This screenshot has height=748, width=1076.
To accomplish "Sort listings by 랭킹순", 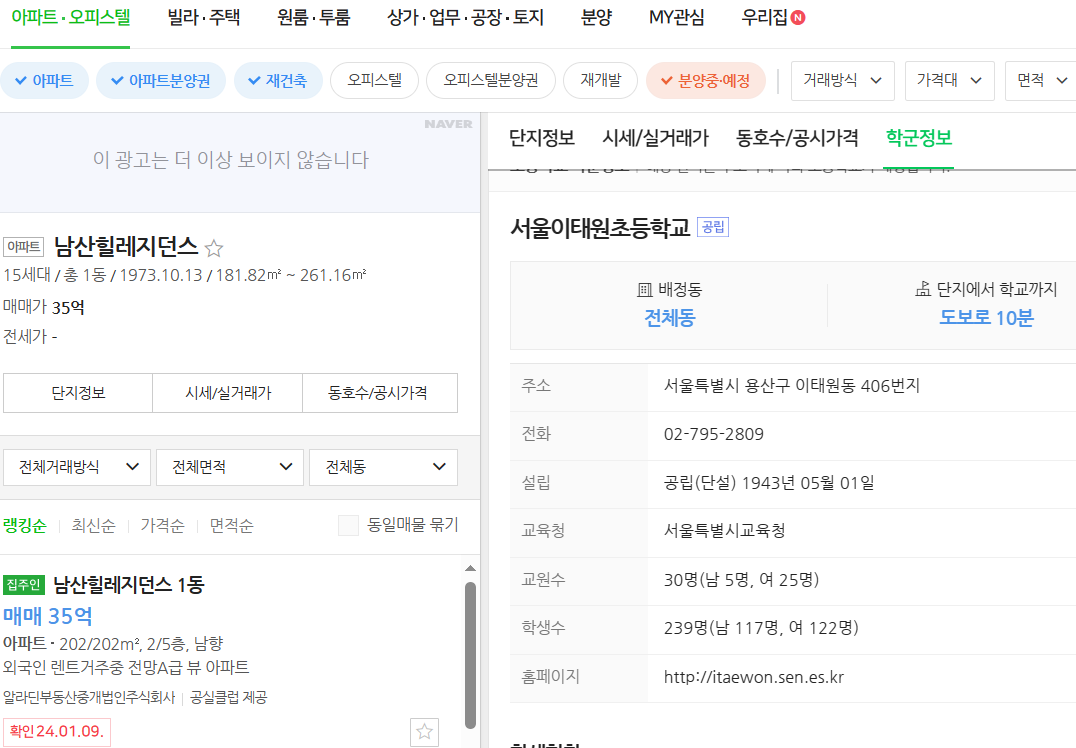I will pos(25,526).
